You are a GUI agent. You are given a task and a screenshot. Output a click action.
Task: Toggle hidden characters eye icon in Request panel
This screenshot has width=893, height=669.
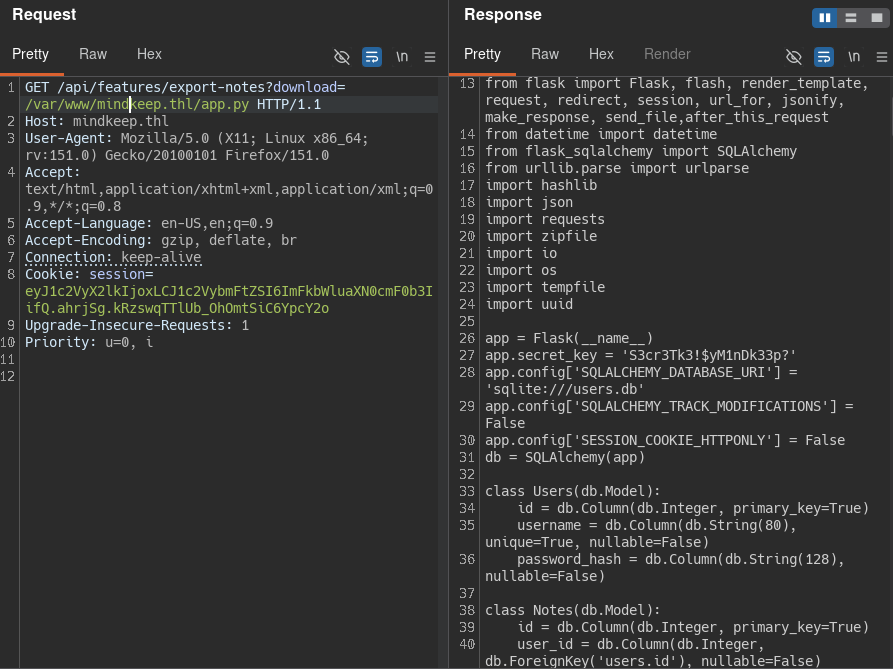[x=342, y=57]
